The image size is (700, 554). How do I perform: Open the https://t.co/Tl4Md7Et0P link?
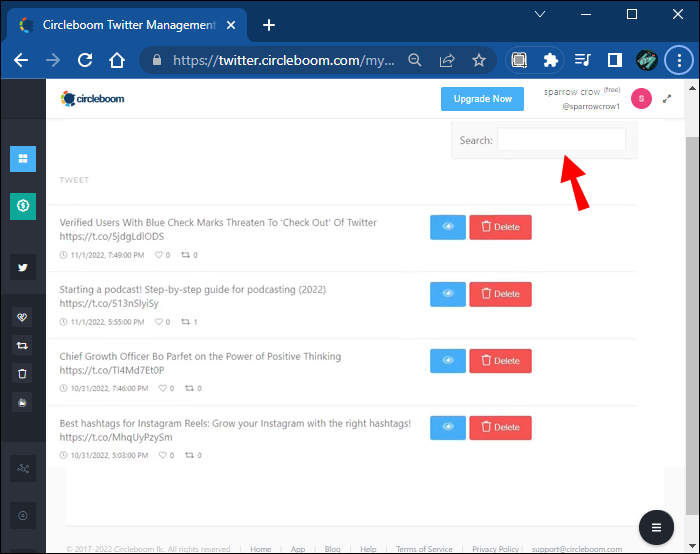(112, 370)
